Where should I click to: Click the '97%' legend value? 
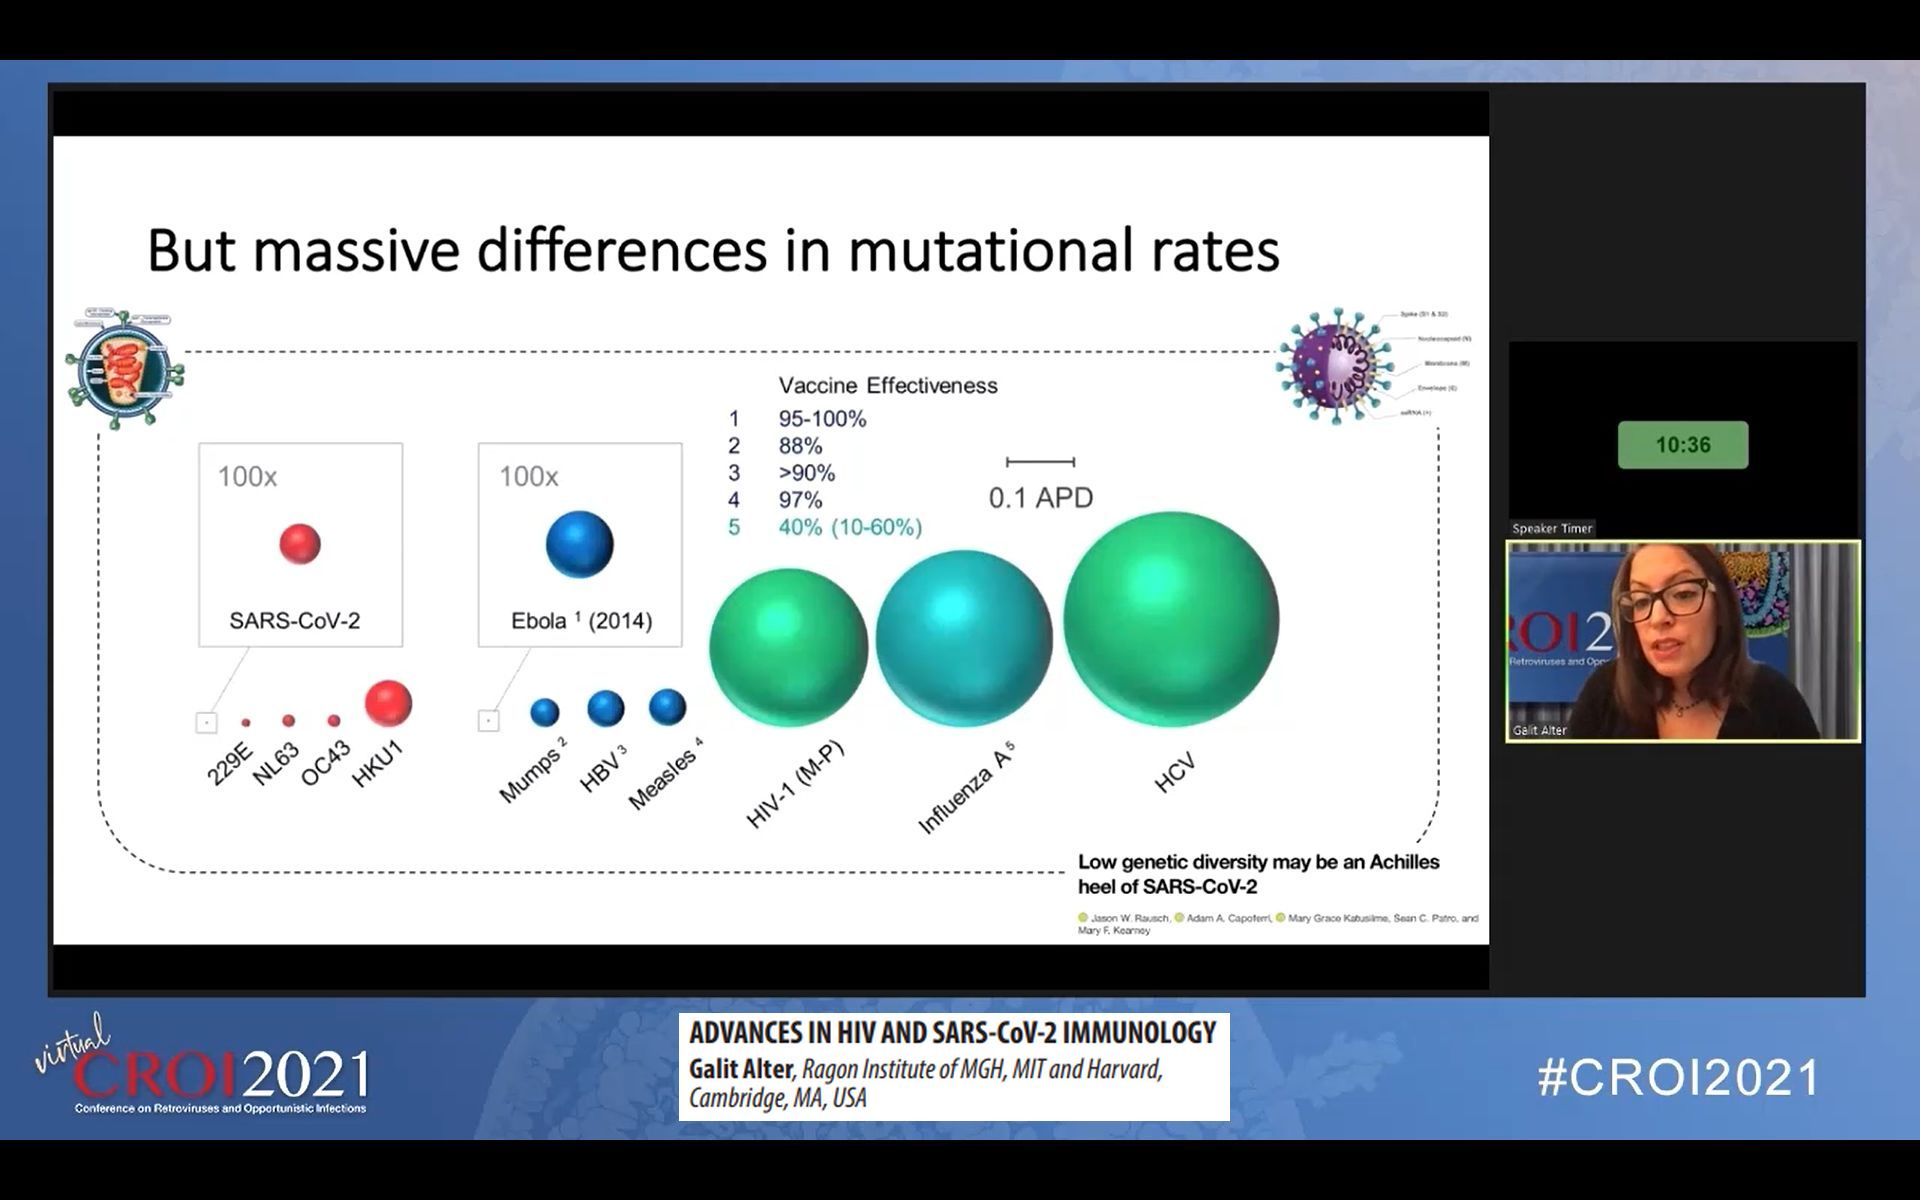point(800,500)
